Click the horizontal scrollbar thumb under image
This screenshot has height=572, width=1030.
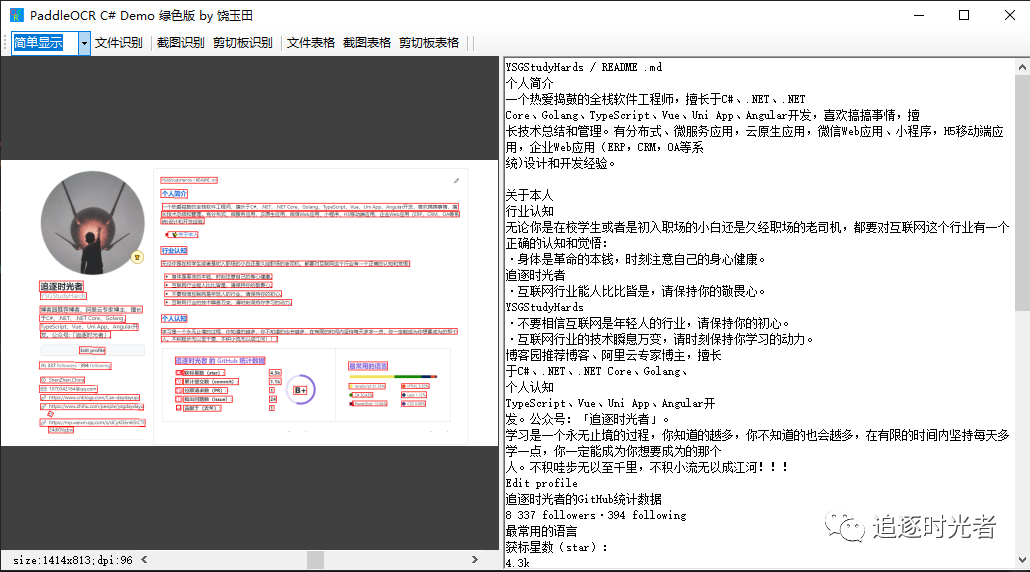point(315,559)
